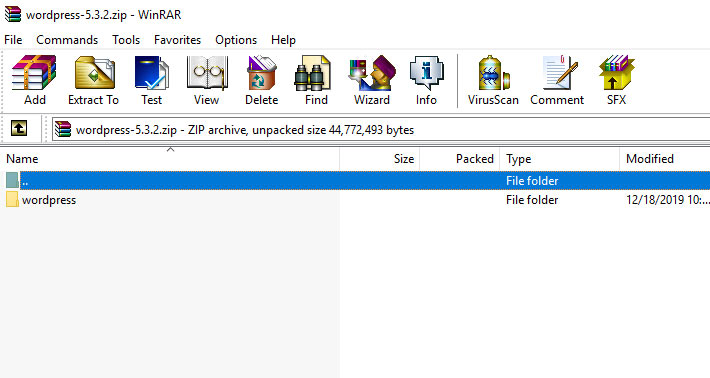Click the Add archive toolbar icon
Screen dimensions: 710x378
34,81
